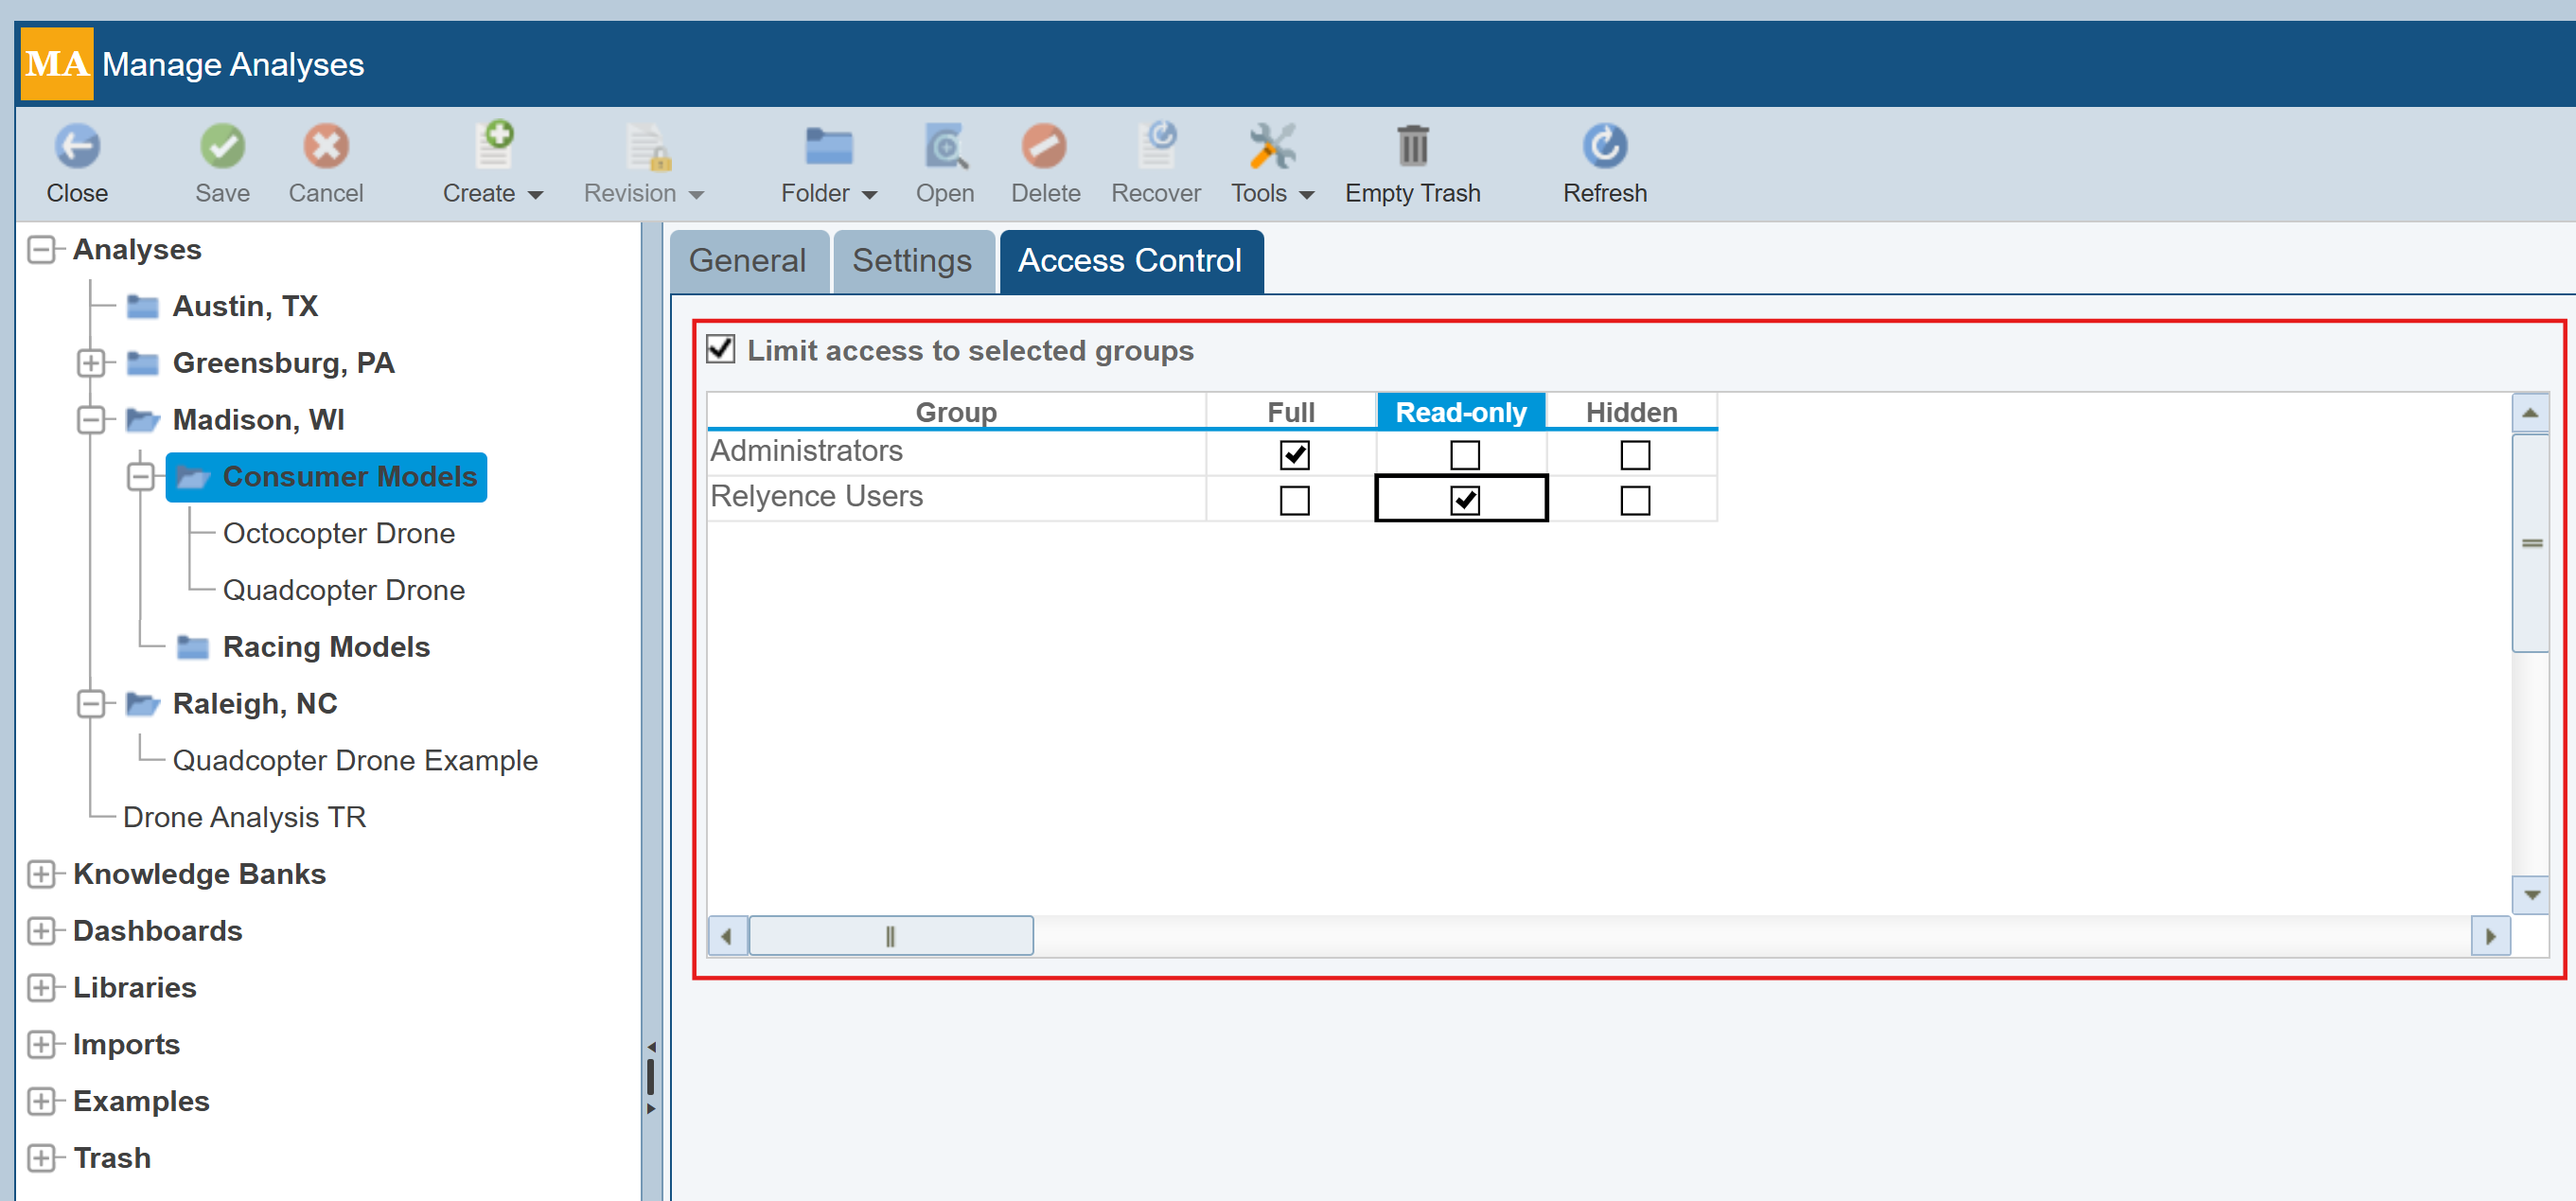
Task: Uncheck Limit access to selected groups
Action: coord(720,349)
